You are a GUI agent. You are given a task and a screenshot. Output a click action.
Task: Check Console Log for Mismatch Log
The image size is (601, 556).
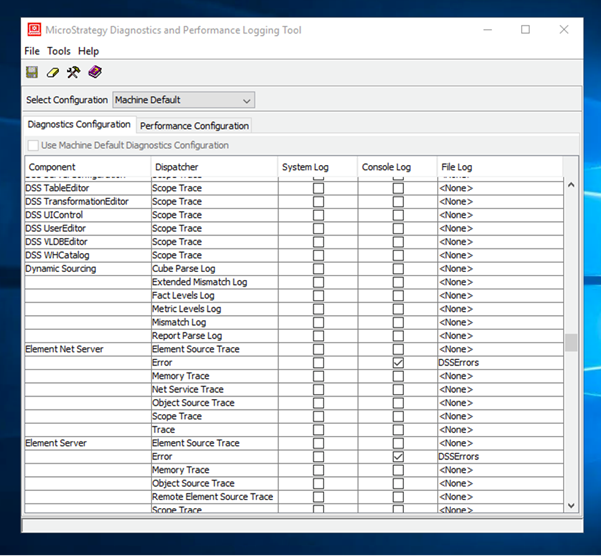[x=398, y=323]
